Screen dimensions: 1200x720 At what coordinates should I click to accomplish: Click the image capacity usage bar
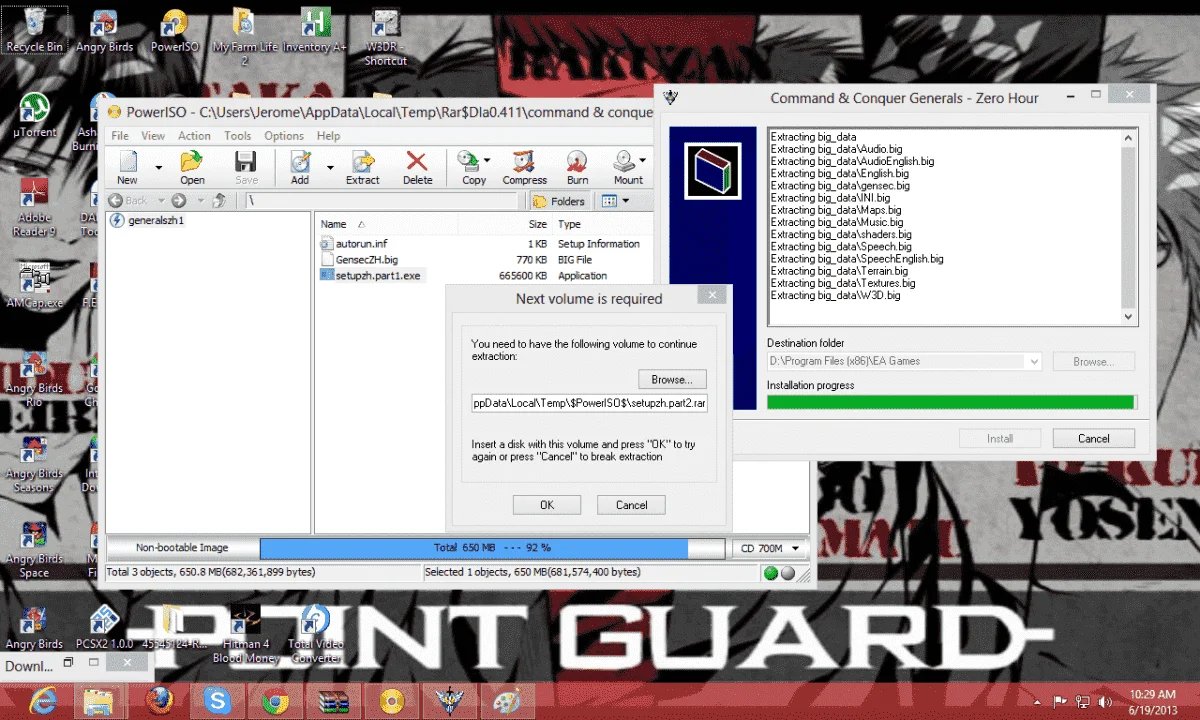coord(492,548)
